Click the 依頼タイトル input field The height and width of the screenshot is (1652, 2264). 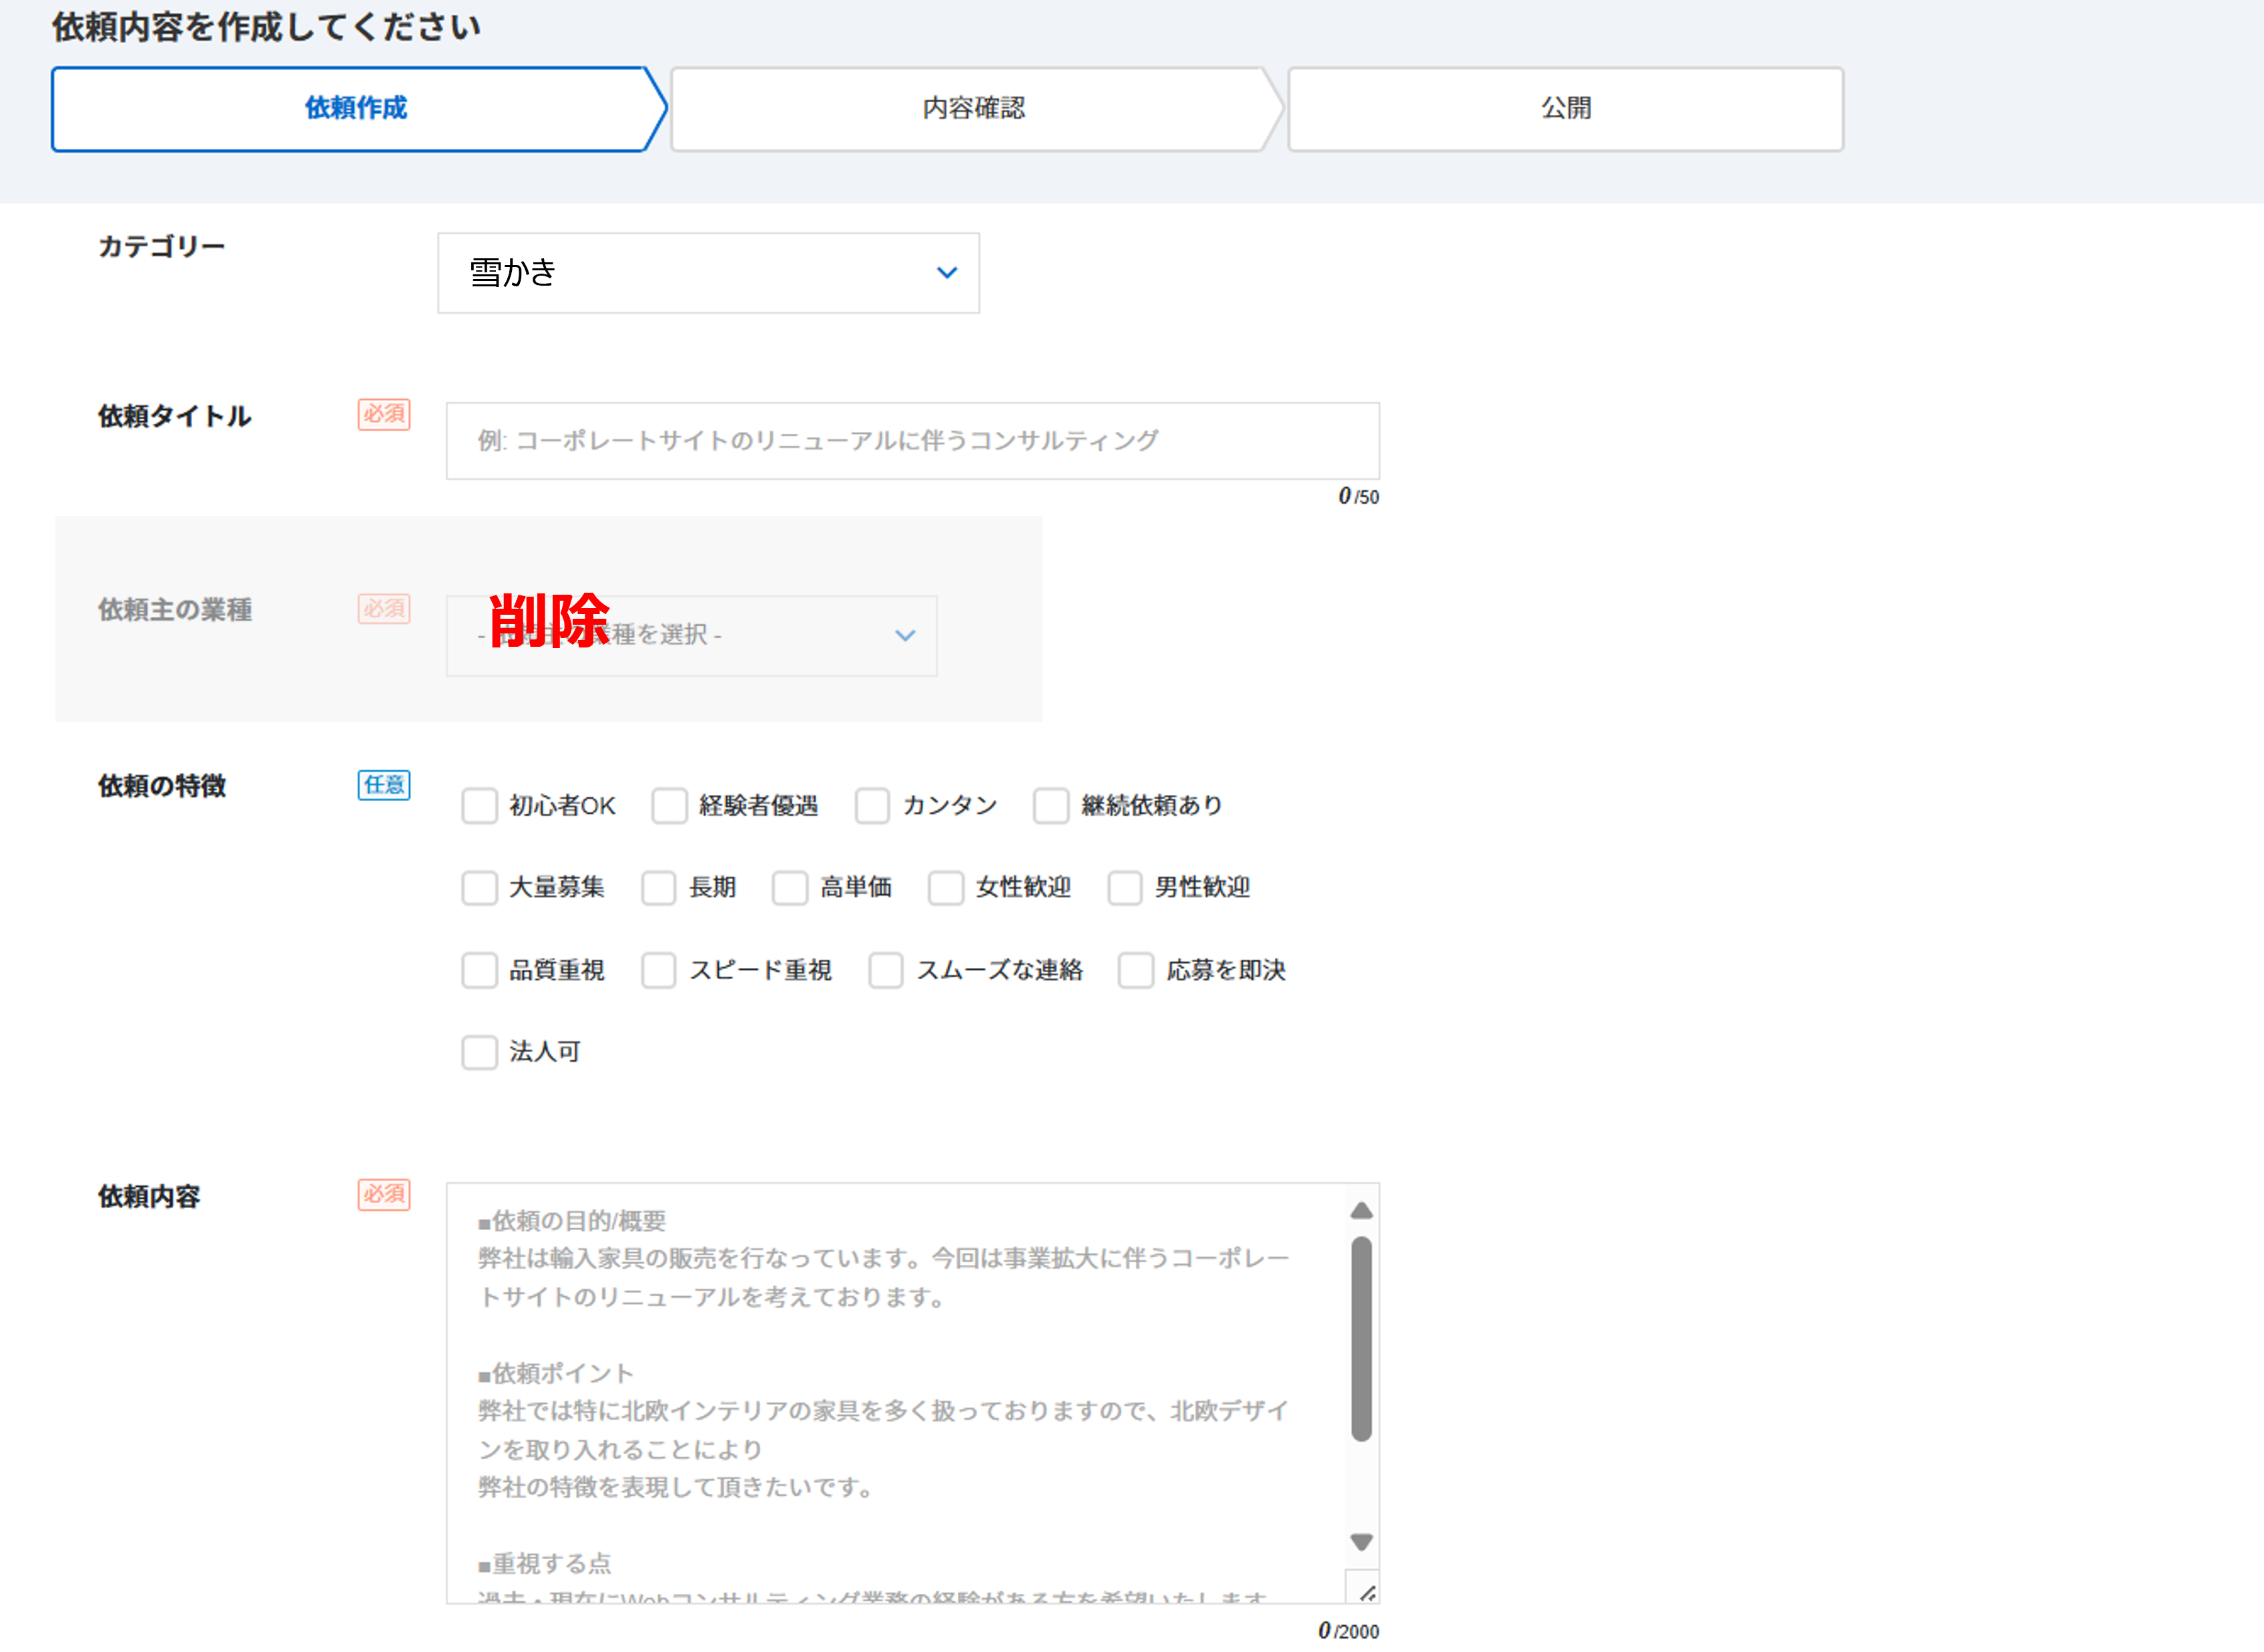click(x=912, y=441)
